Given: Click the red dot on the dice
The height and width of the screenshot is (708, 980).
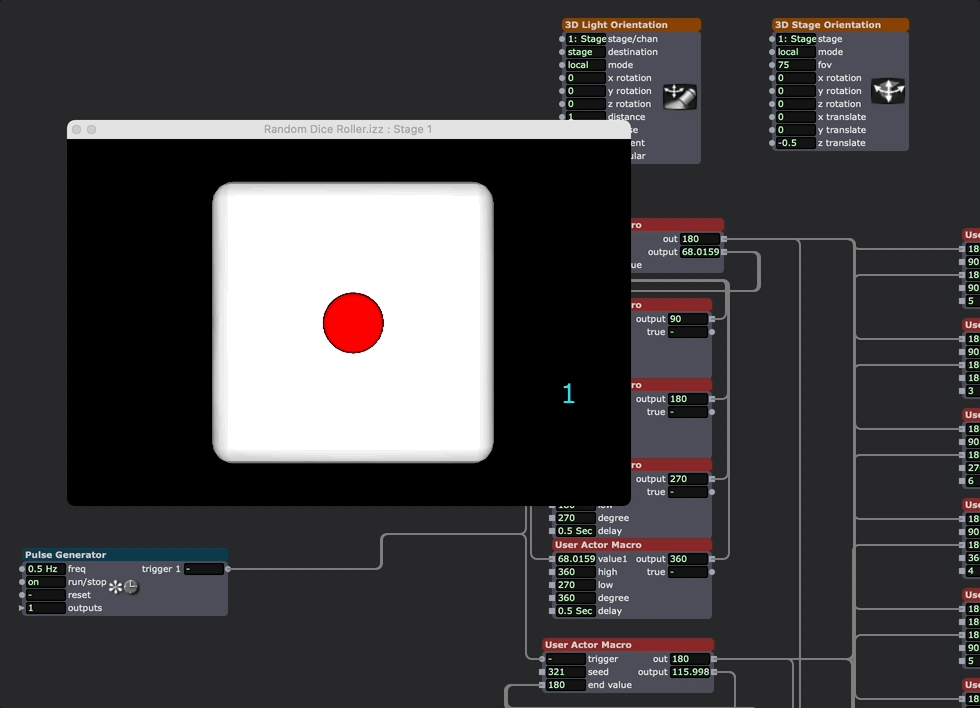Looking at the screenshot, I should pyautogui.click(x=353, y=323).
